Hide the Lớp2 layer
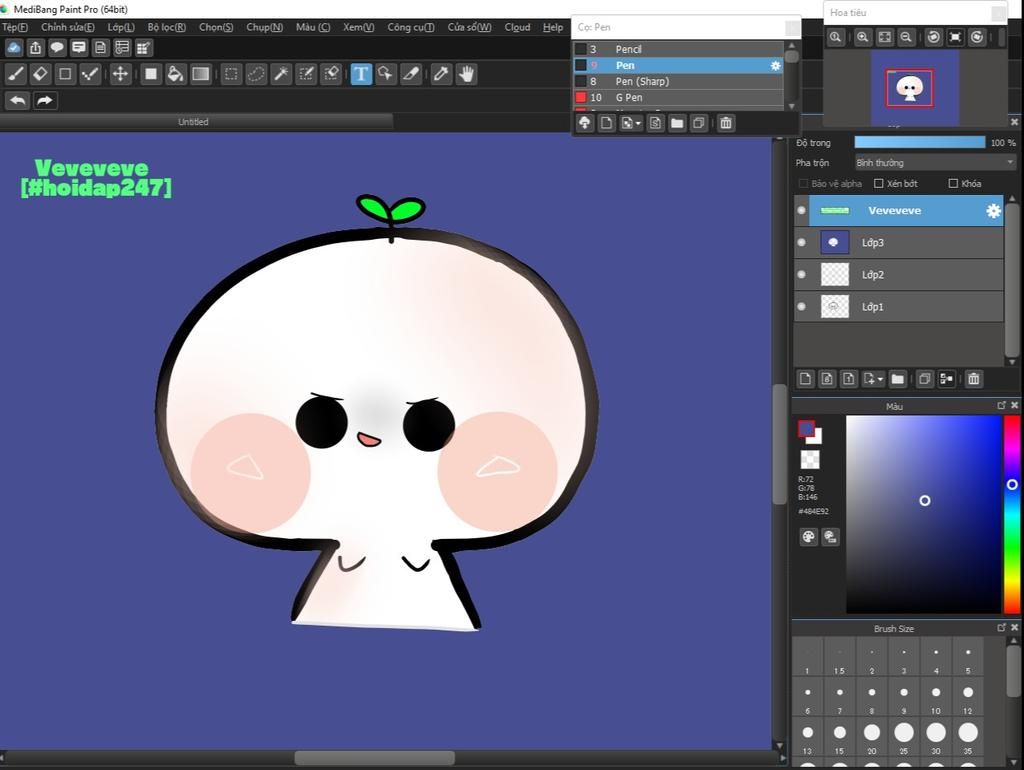1024x770 pixels. tap(801, 274)
